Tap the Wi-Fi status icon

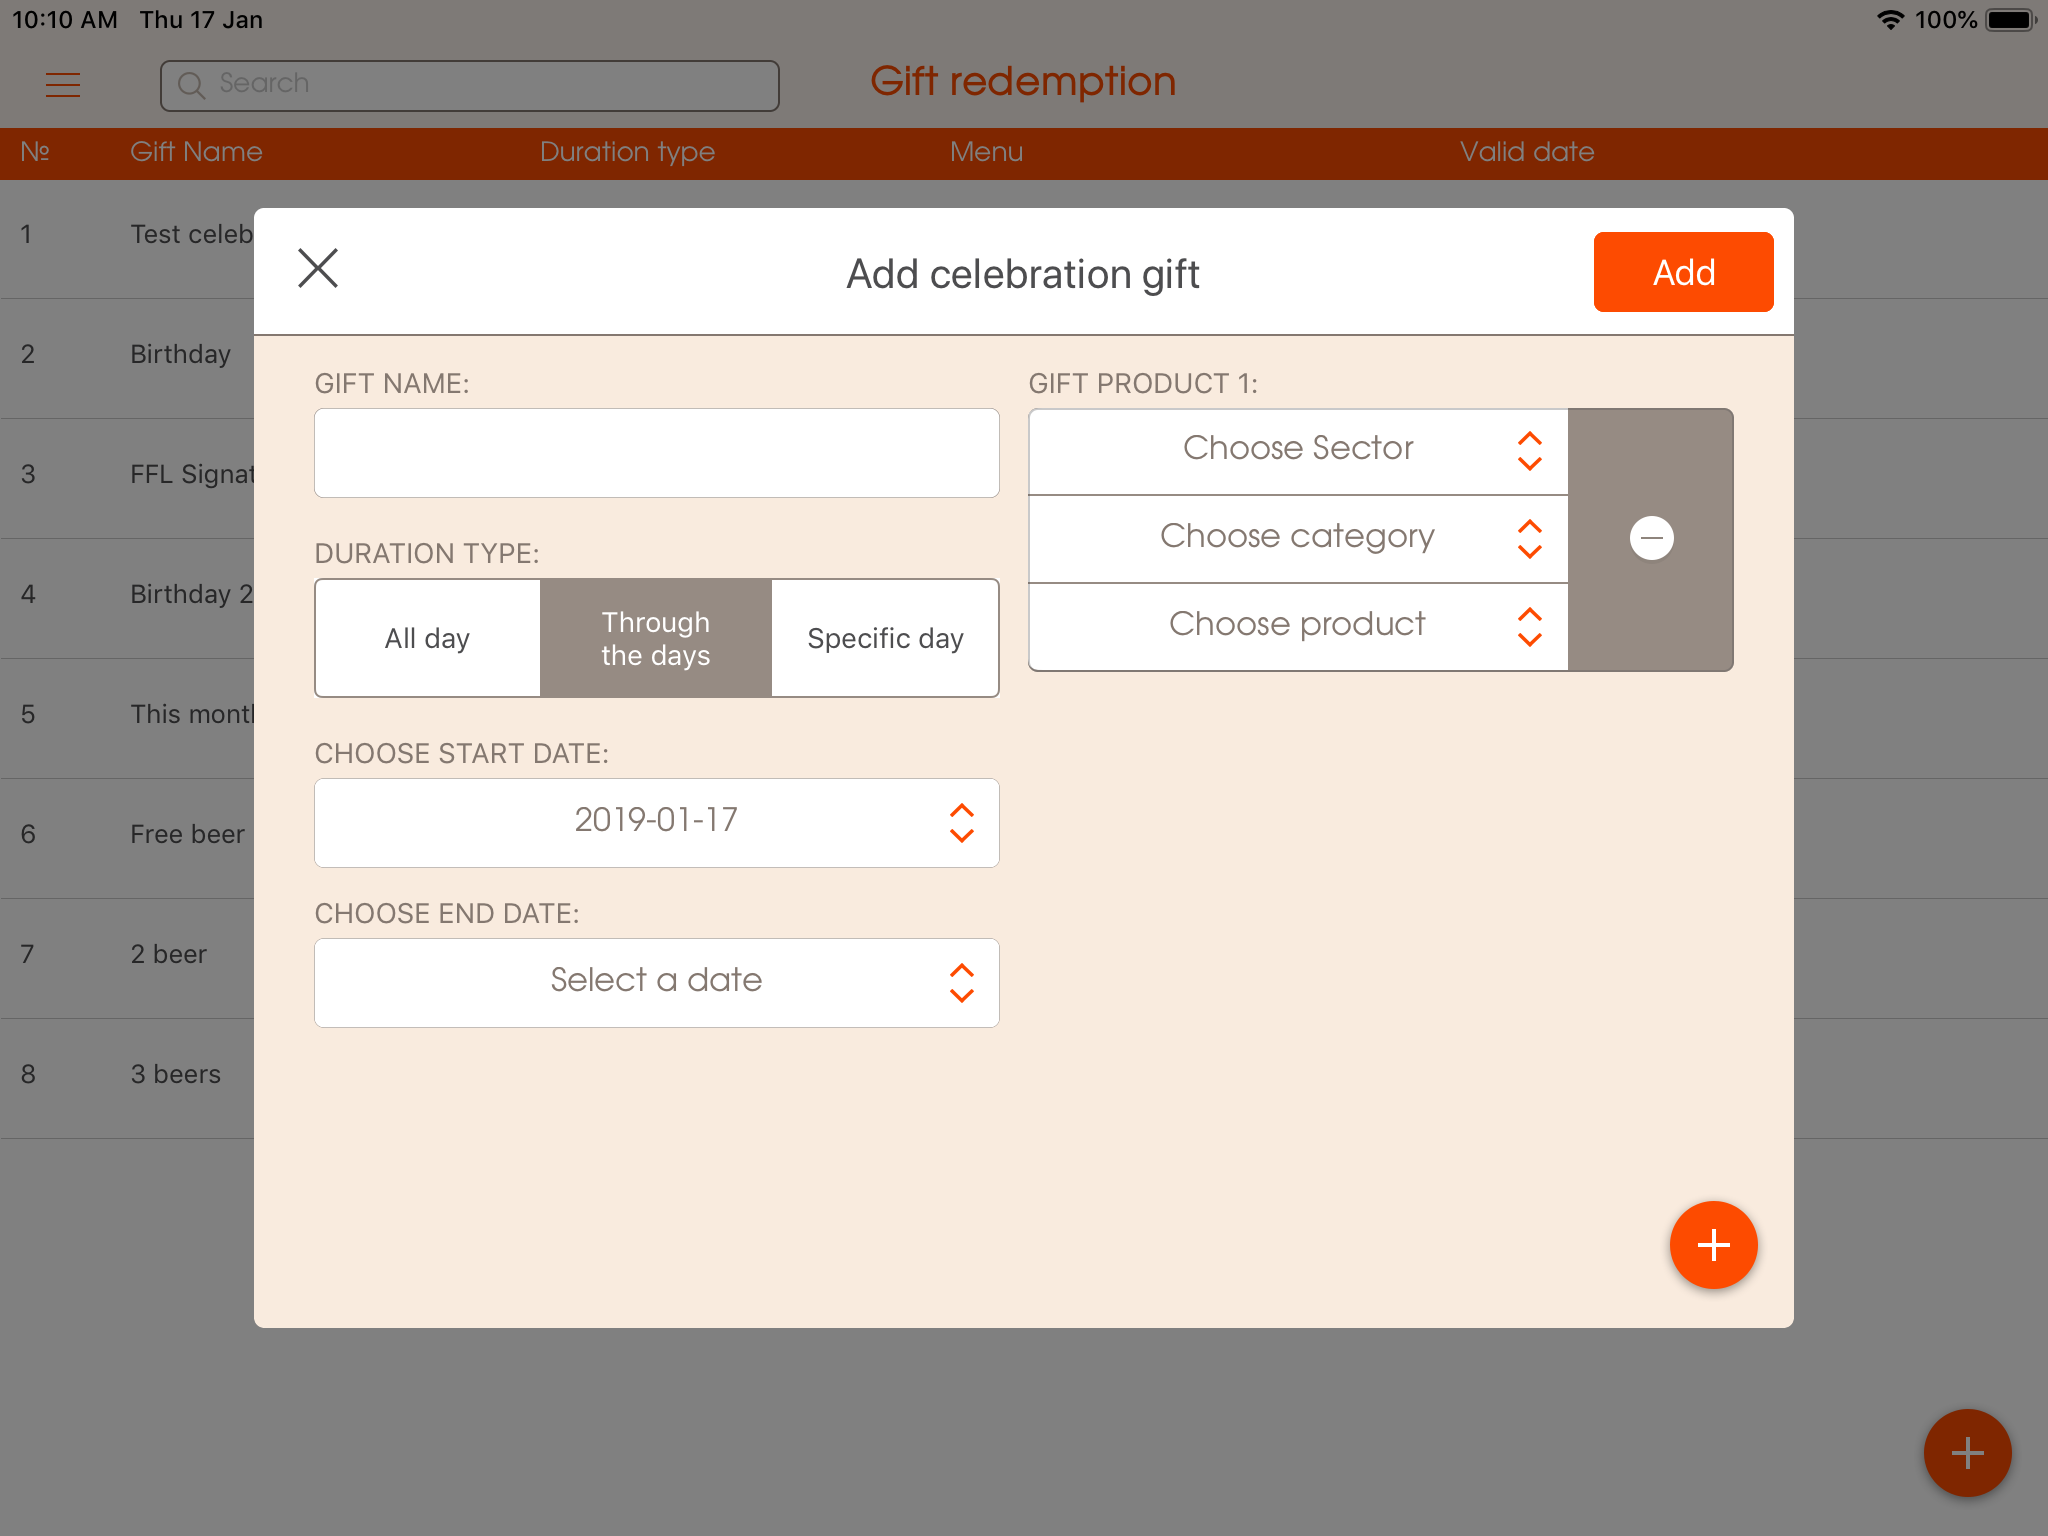(x=1890, y=20)
